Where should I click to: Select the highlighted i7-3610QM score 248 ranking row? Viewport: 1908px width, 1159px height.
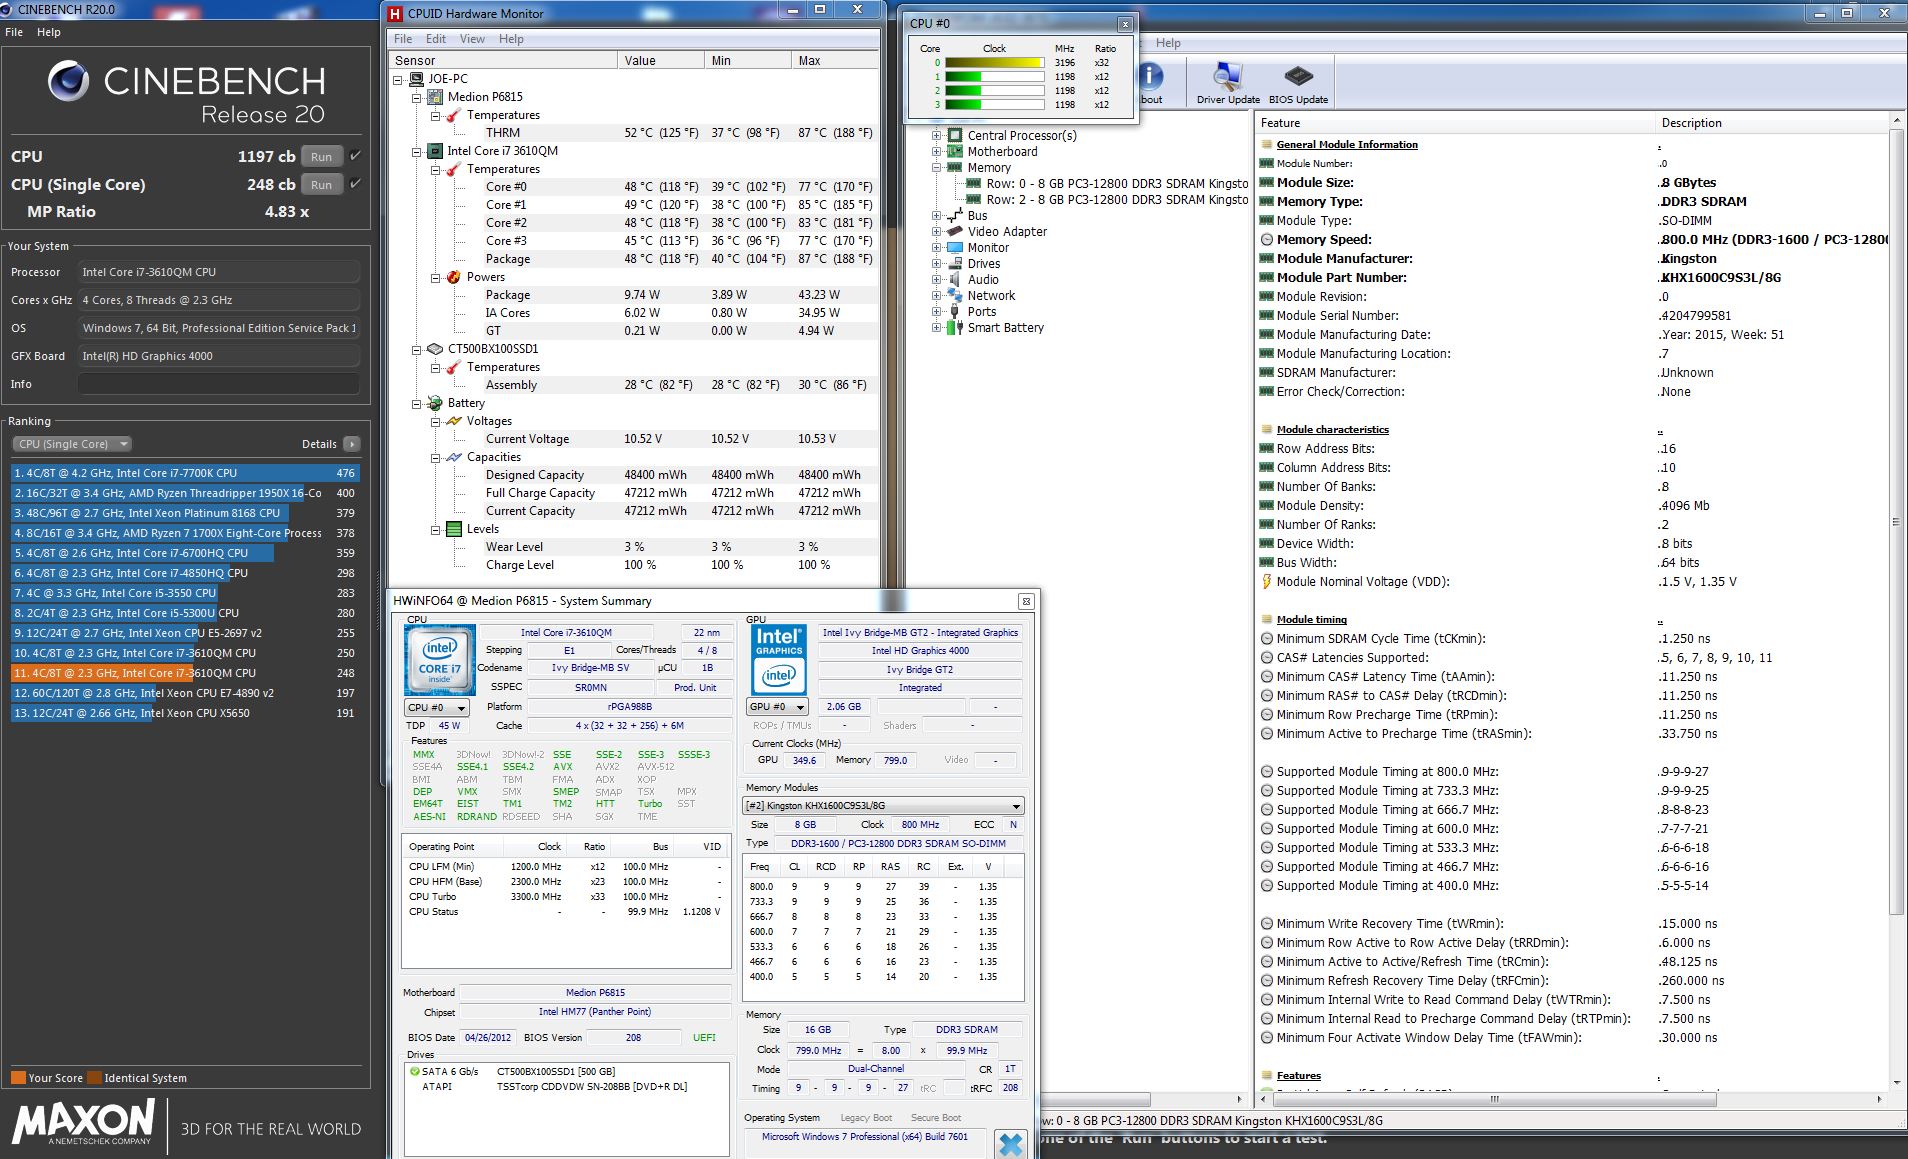click(185, 673)
